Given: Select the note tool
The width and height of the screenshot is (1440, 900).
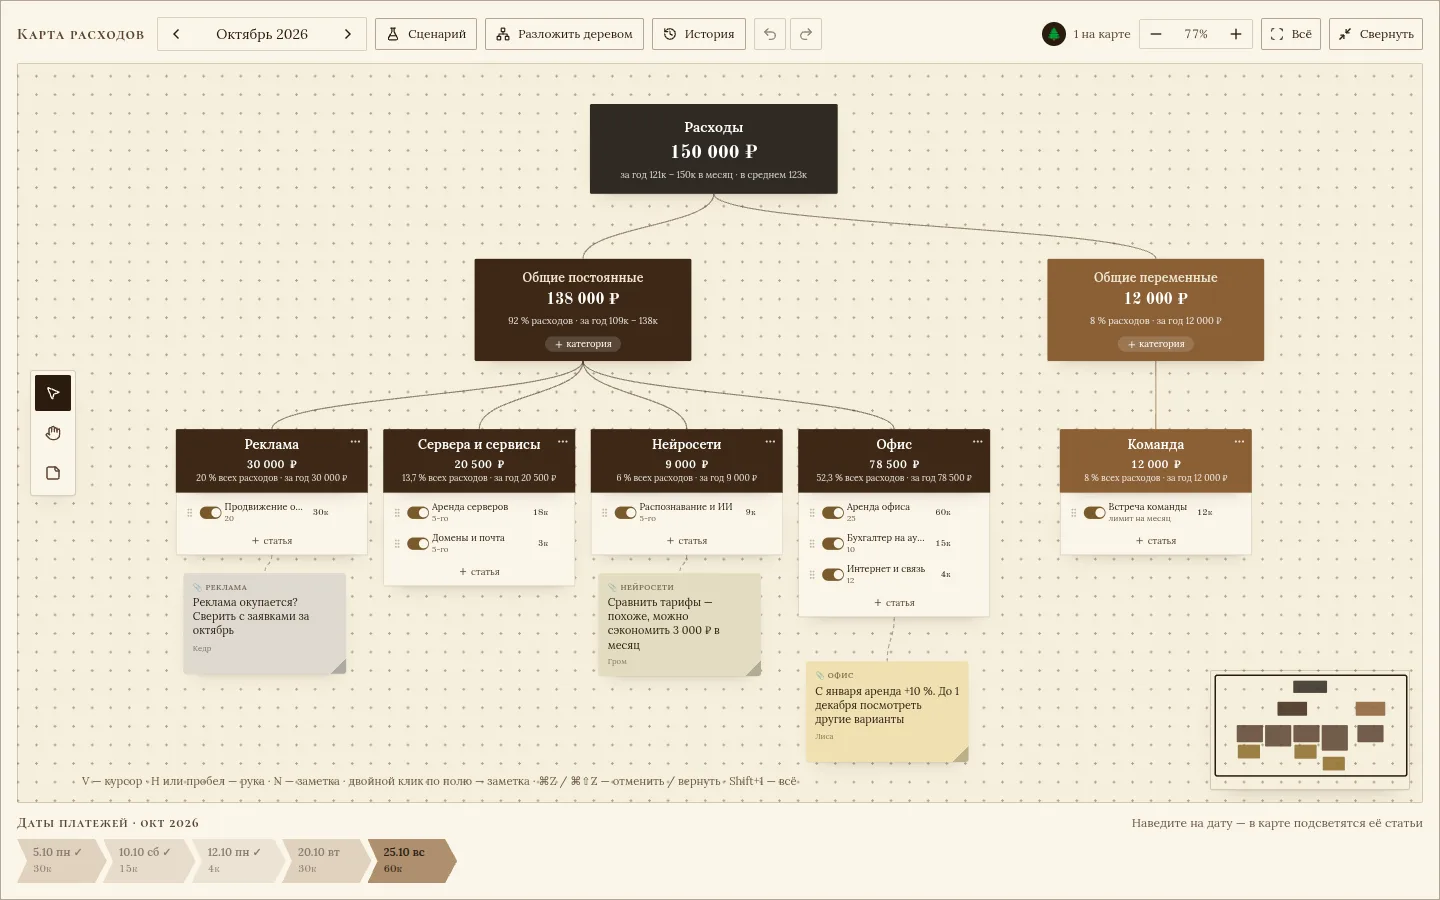Looking at the screenshot, I should (x=53, y=473).
